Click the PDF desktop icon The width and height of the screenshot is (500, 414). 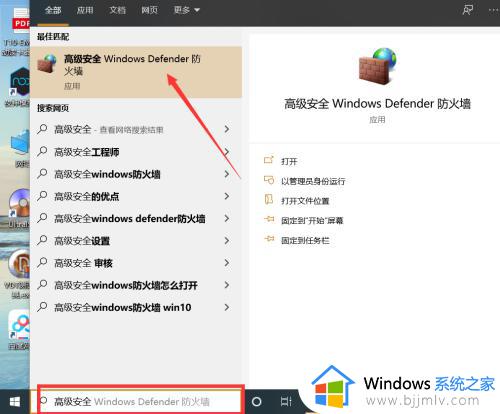click(x=21, y=20)
